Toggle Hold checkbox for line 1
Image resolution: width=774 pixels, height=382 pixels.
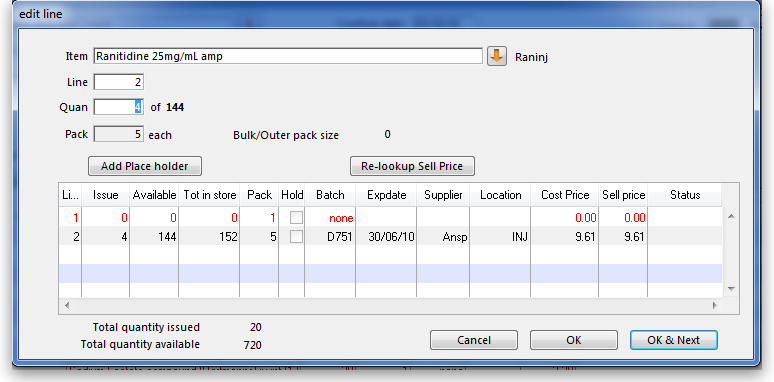tap(296, 217)
